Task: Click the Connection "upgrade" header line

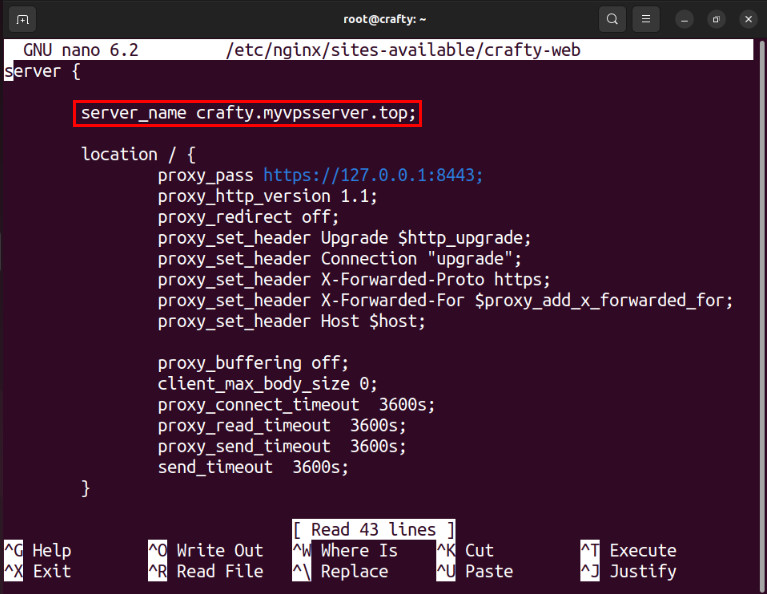Action: coord(339,259)
